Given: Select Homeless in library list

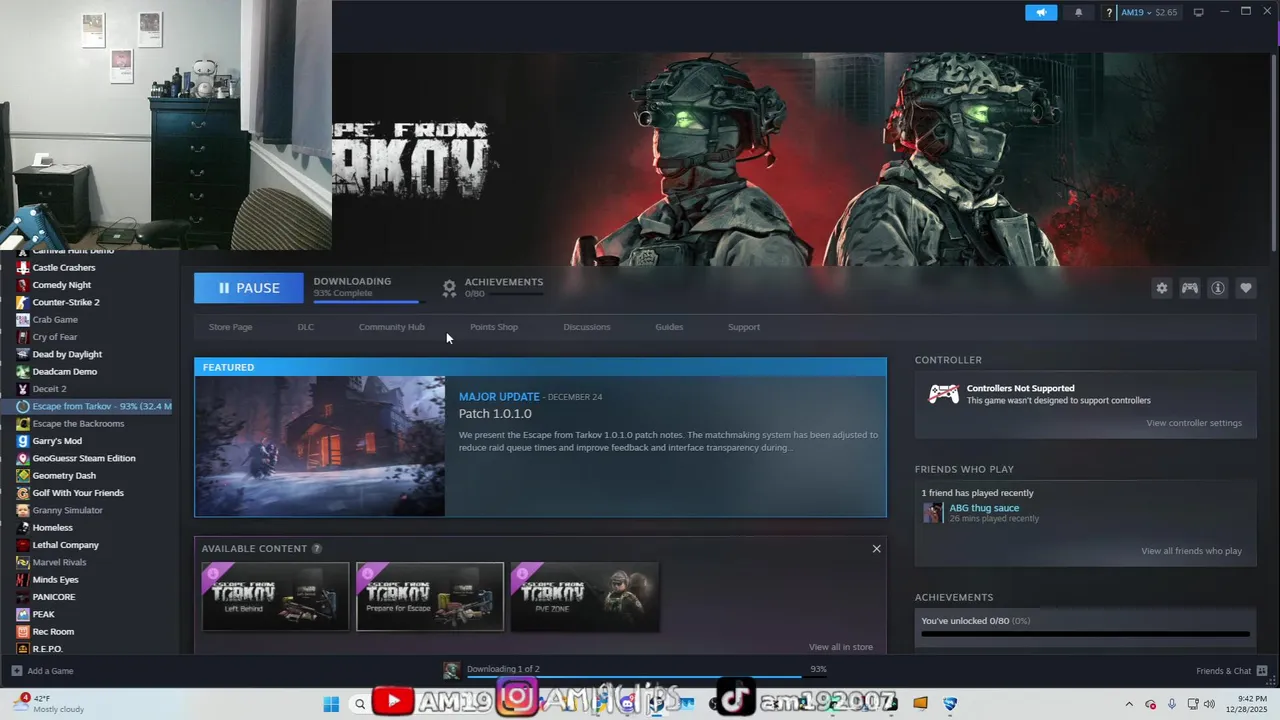Looking at the screenshot, I should [53, 528].
